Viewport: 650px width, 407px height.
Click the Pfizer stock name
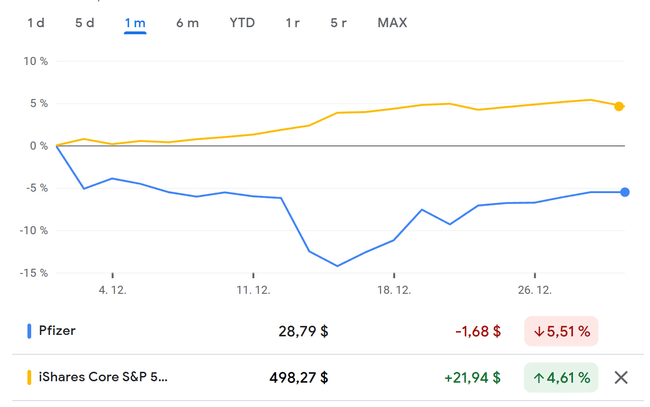coord(57,330)
